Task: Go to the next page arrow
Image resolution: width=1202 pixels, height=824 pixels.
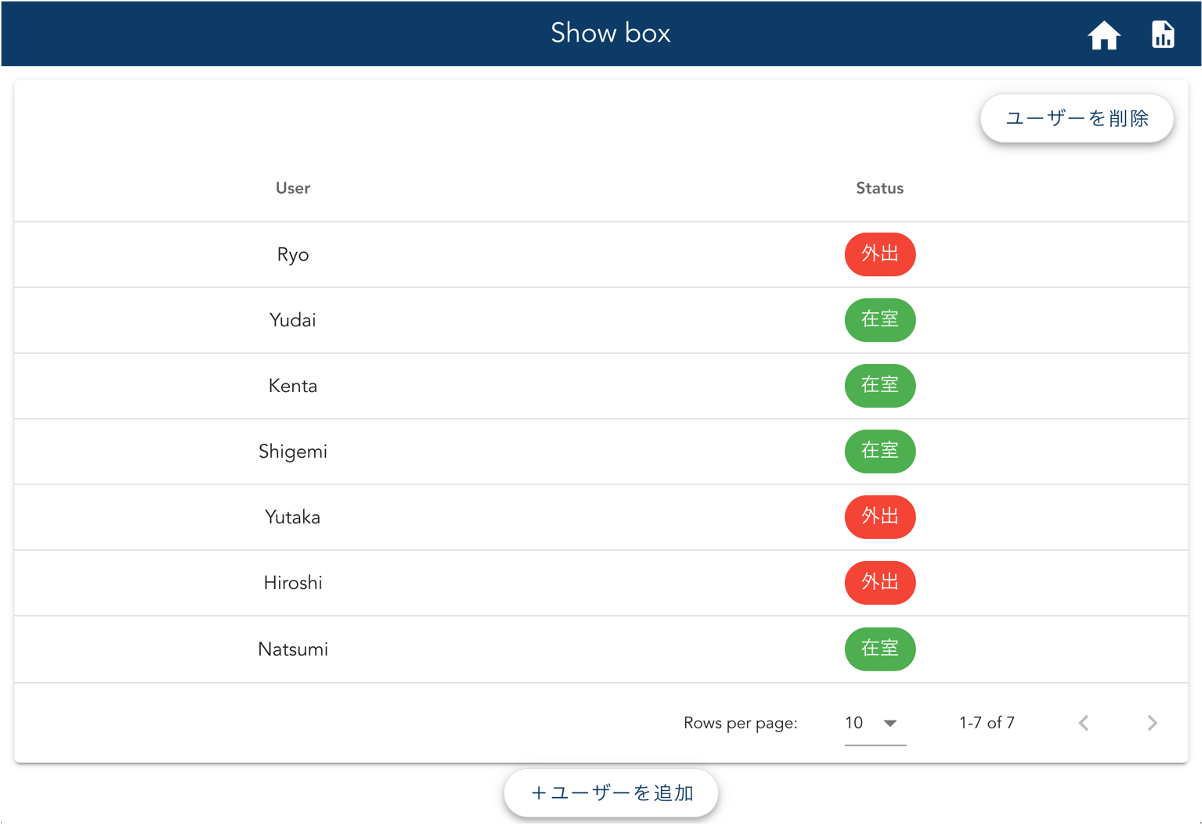Action: pos(1152,723)
